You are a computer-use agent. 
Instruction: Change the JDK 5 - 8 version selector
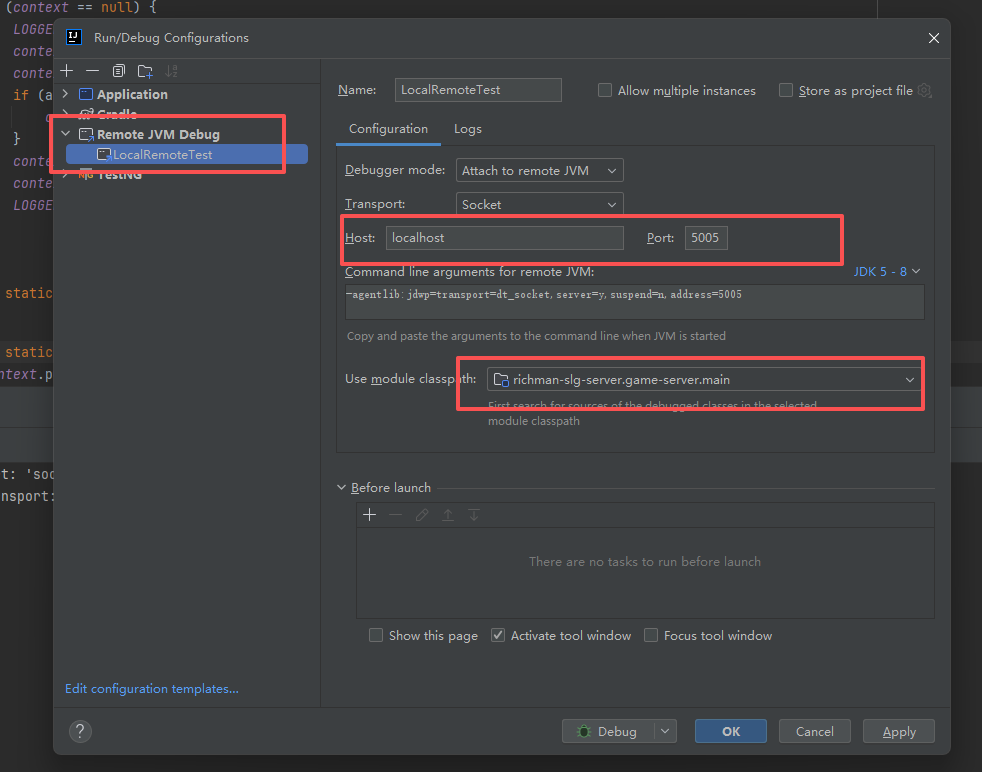pos(887,272)
